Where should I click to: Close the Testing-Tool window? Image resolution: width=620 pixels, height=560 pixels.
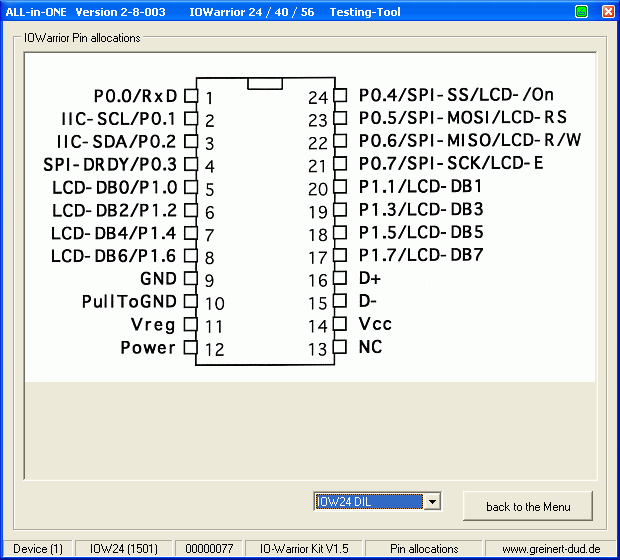tap(608, 11)
